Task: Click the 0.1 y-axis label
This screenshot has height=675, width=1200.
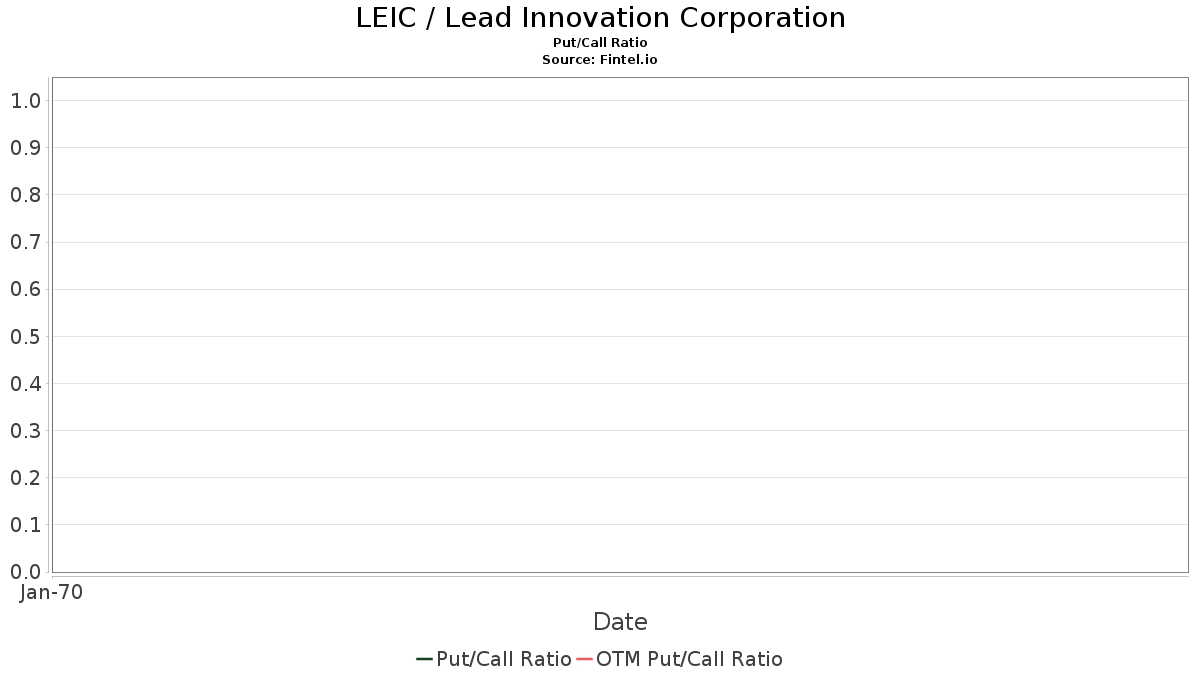Action: (25, 525)
